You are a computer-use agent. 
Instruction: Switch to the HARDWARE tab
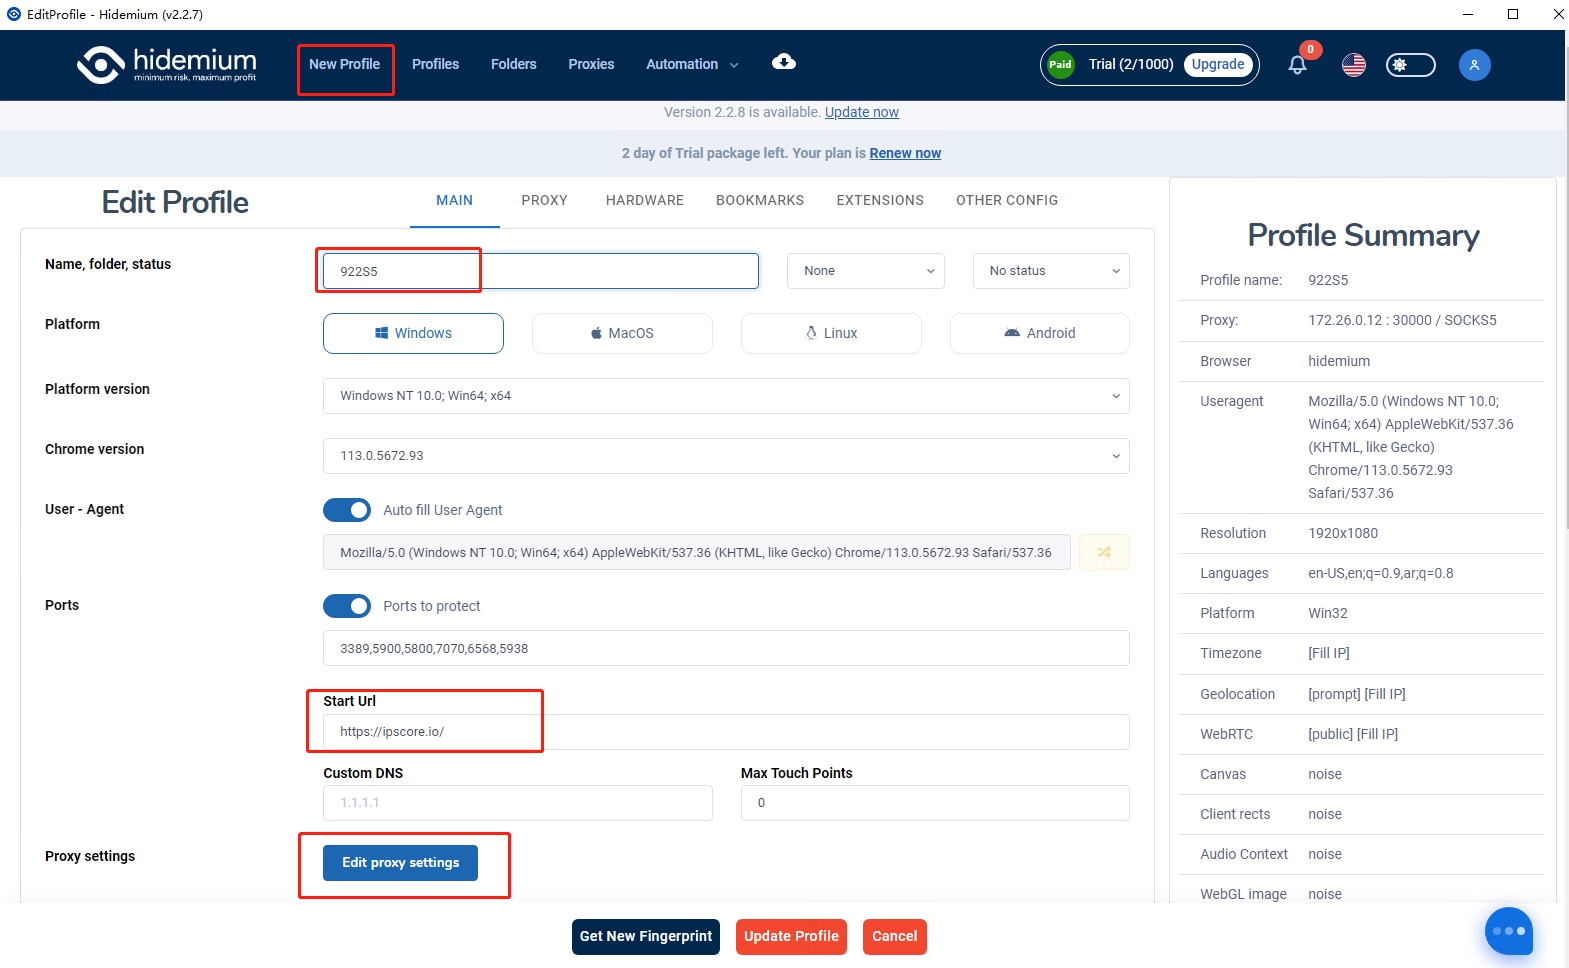[x=644, y=200]
